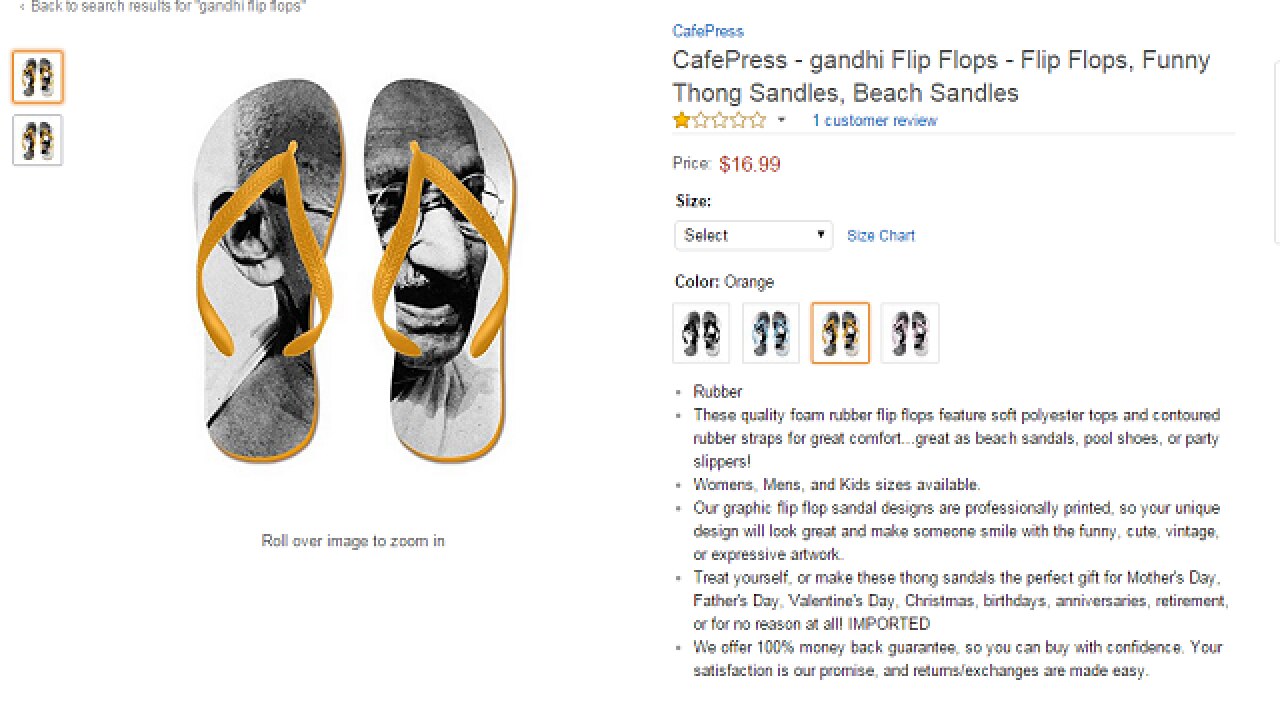Click the Color: Orange label
Screen dimensions: 1280x720
725,282
